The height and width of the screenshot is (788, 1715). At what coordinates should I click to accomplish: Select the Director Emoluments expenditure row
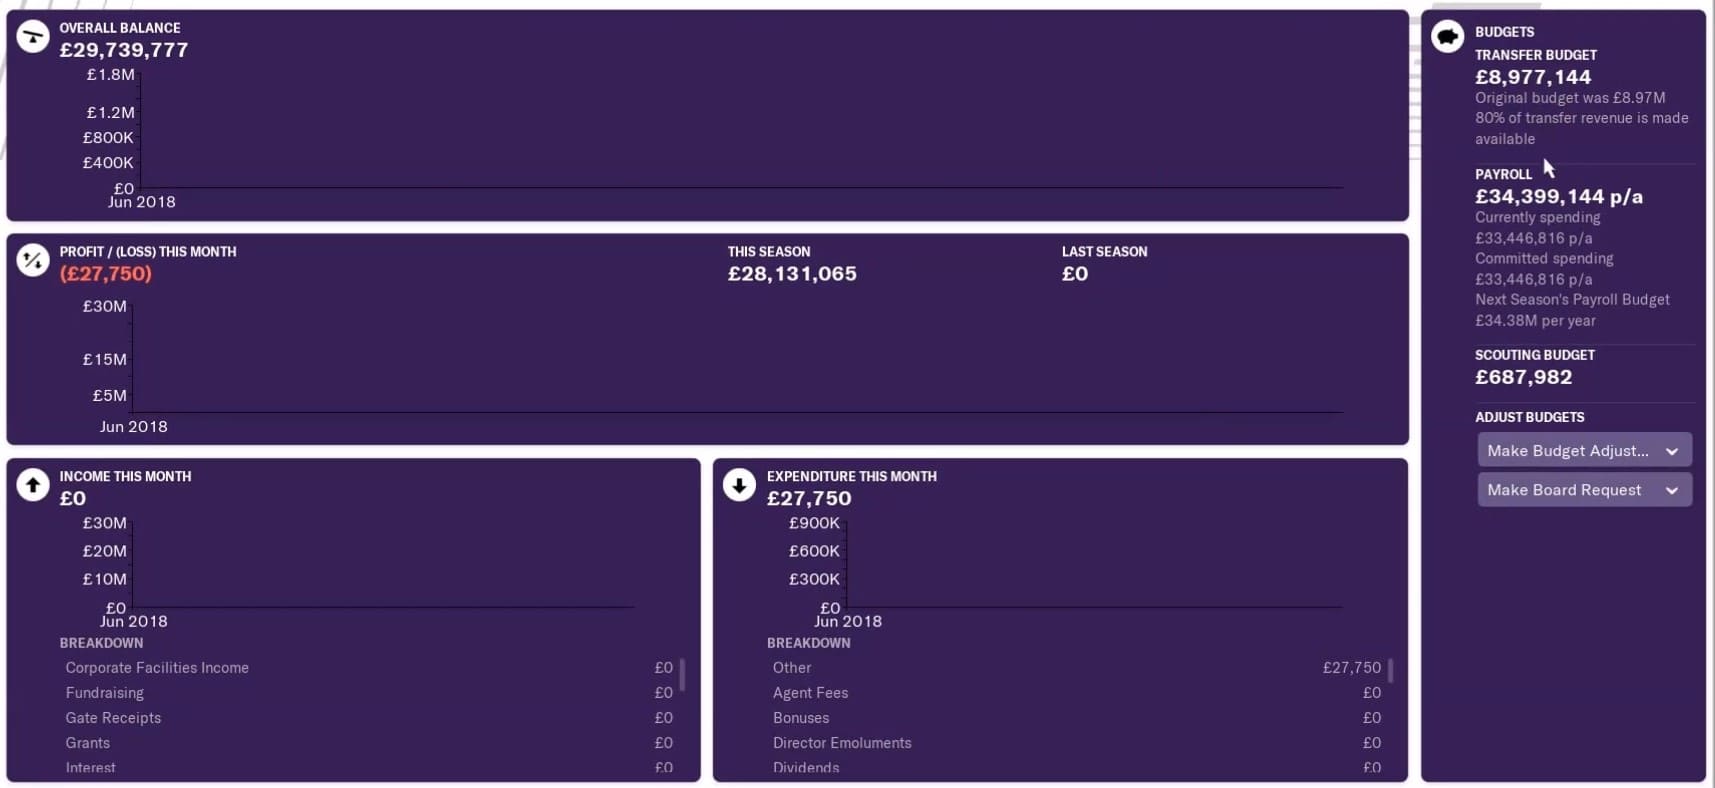click(x=1076, y=742)
